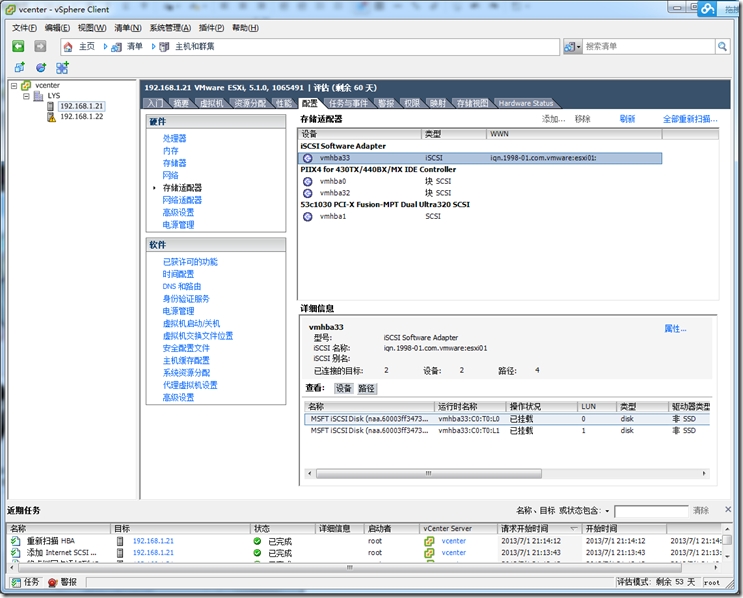743x598 pixels.
Task: Open the 插件(P) menu
Action: tap(211, 28)
